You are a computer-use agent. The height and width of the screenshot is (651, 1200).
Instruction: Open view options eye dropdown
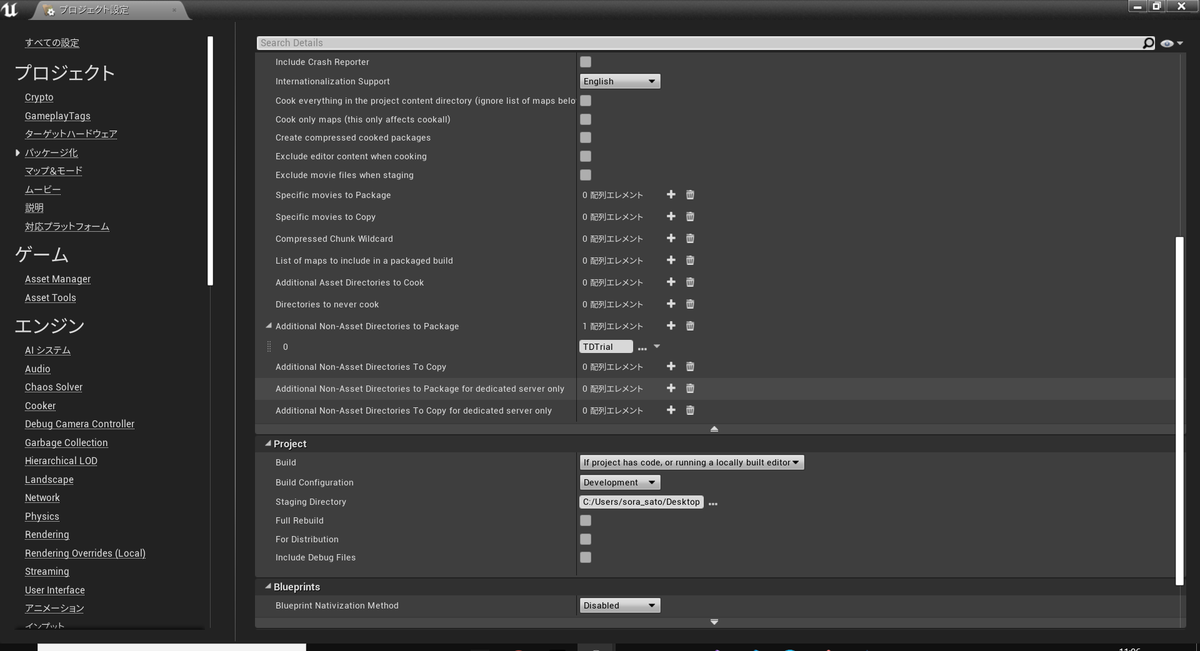(x=1173, y=44)
